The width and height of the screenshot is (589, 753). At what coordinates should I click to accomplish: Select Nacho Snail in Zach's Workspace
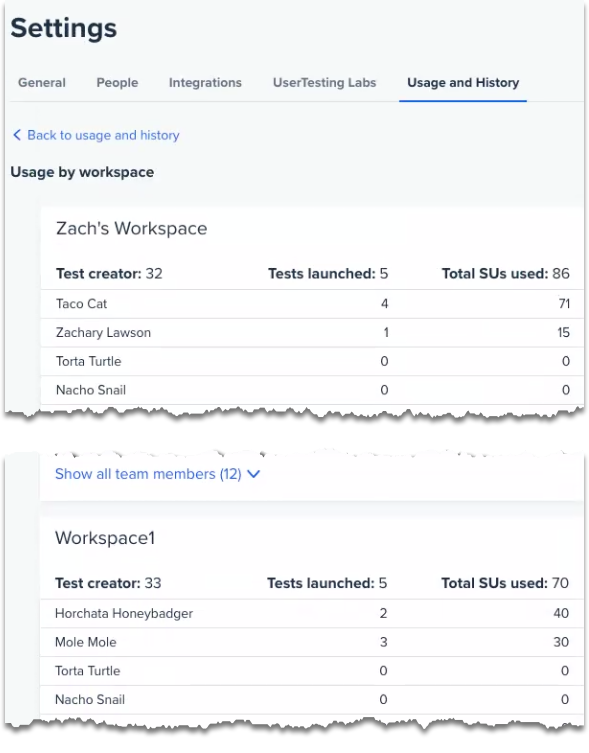pyautogui.click(x=91, y=390)
